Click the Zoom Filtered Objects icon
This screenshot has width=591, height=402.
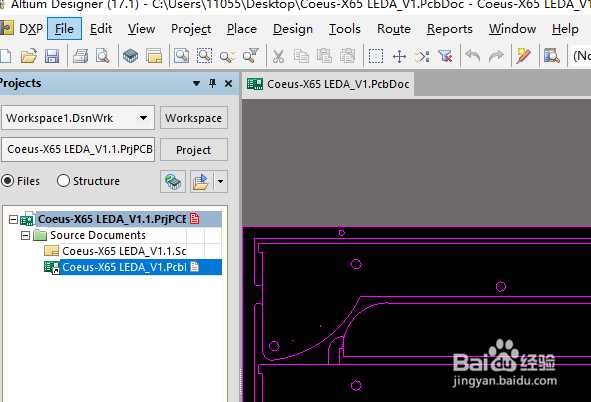[x=251, y=56]
